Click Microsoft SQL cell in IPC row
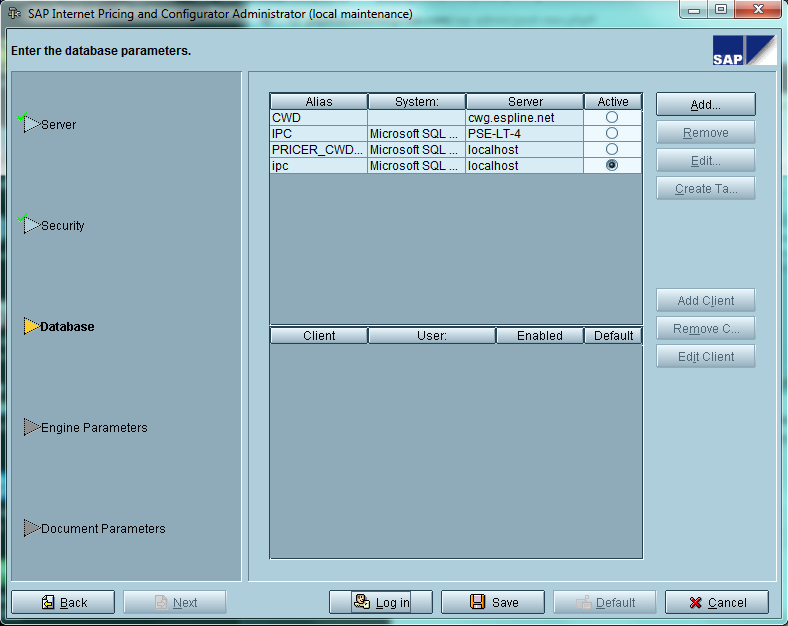Image resolution: width=788 pixels, height=626 pixels. [417, 134]
